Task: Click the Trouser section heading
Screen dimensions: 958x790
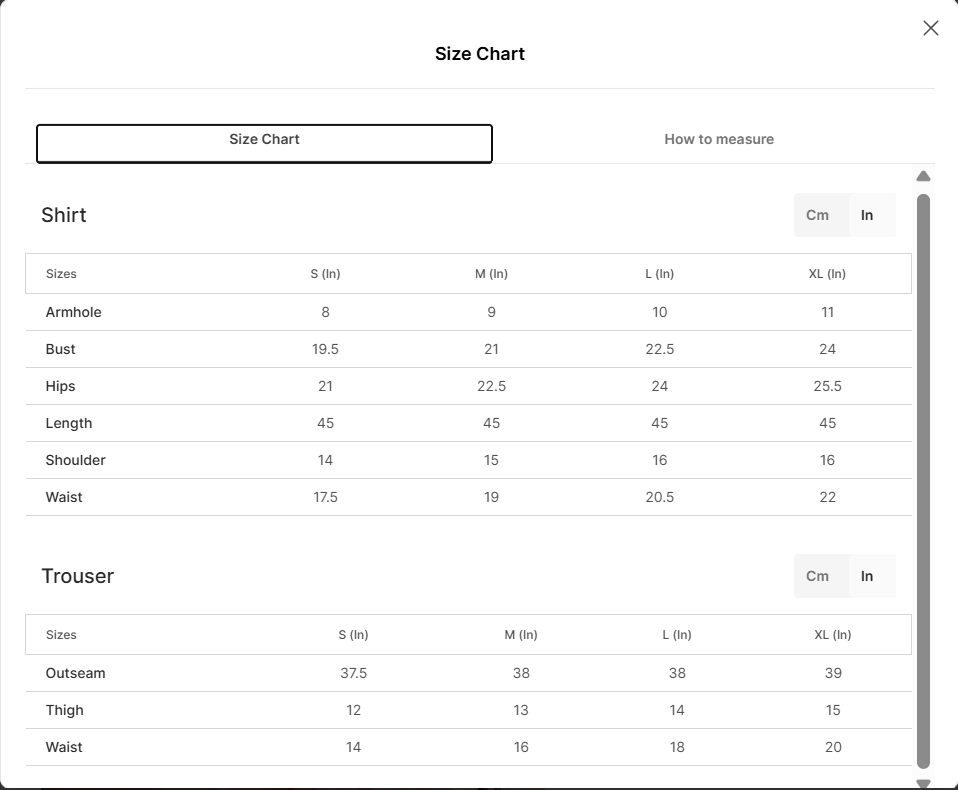Action: (78, 576)
